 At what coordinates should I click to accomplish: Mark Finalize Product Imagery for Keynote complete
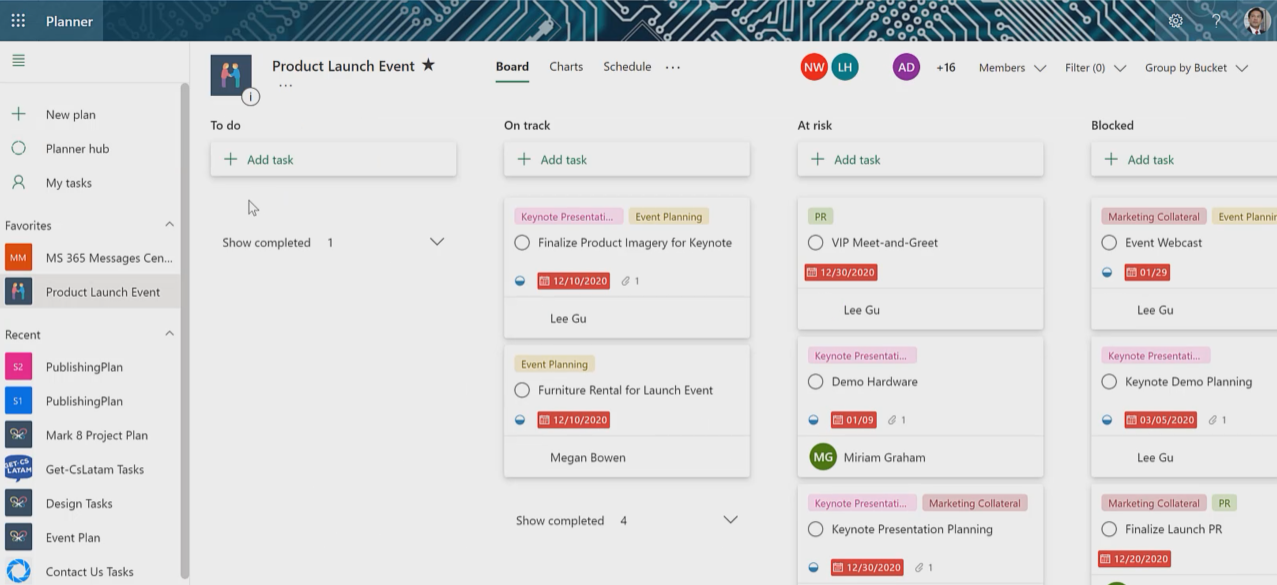522,243
